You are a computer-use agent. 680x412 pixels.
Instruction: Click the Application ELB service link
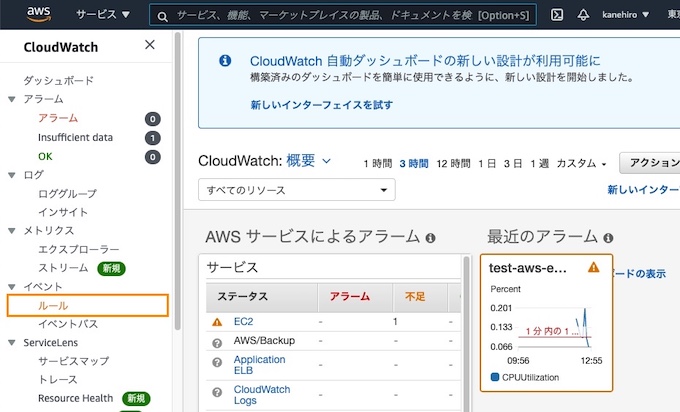(x=259, y=365)
